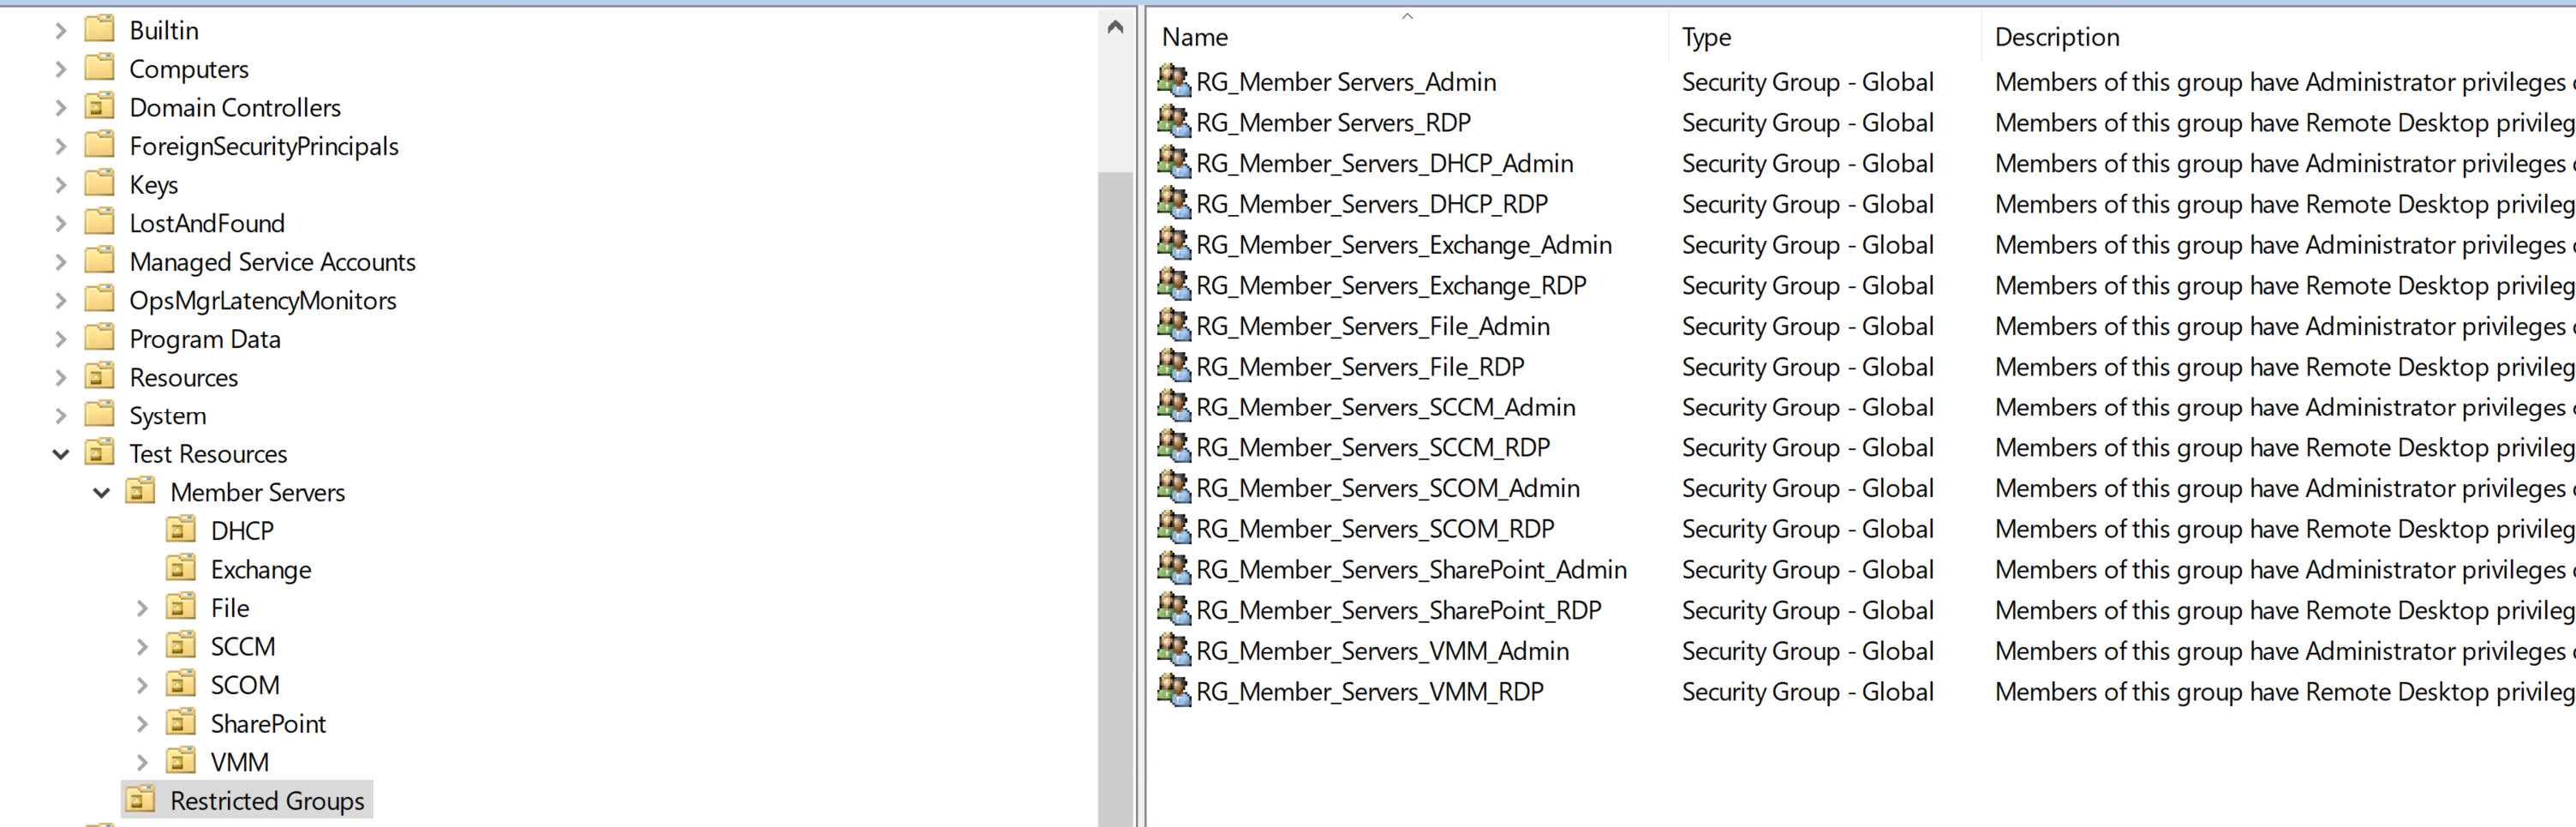Click the DHCP organizational unit icon

181,530
